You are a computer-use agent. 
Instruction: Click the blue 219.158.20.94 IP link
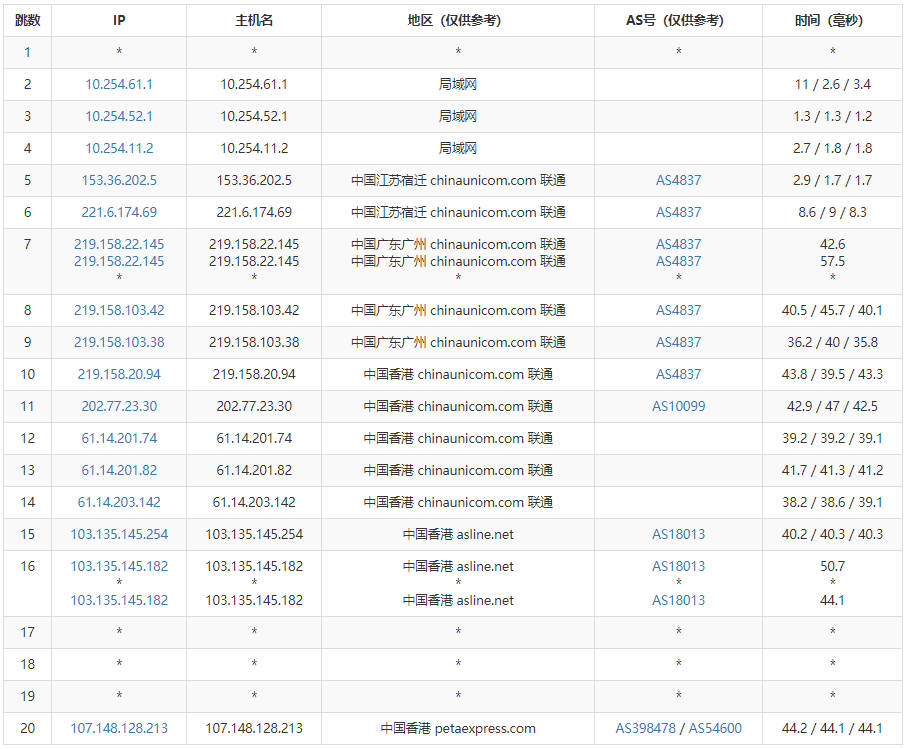[x=119, y=375]
